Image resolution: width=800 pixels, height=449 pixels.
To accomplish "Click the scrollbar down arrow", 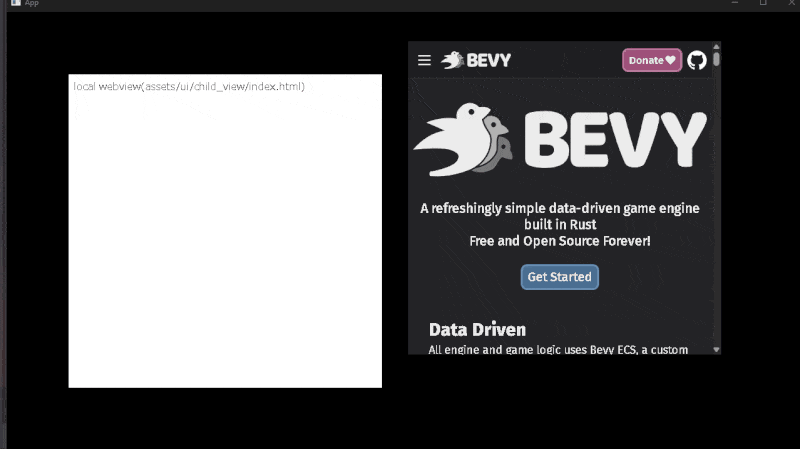I will (716, 349).
